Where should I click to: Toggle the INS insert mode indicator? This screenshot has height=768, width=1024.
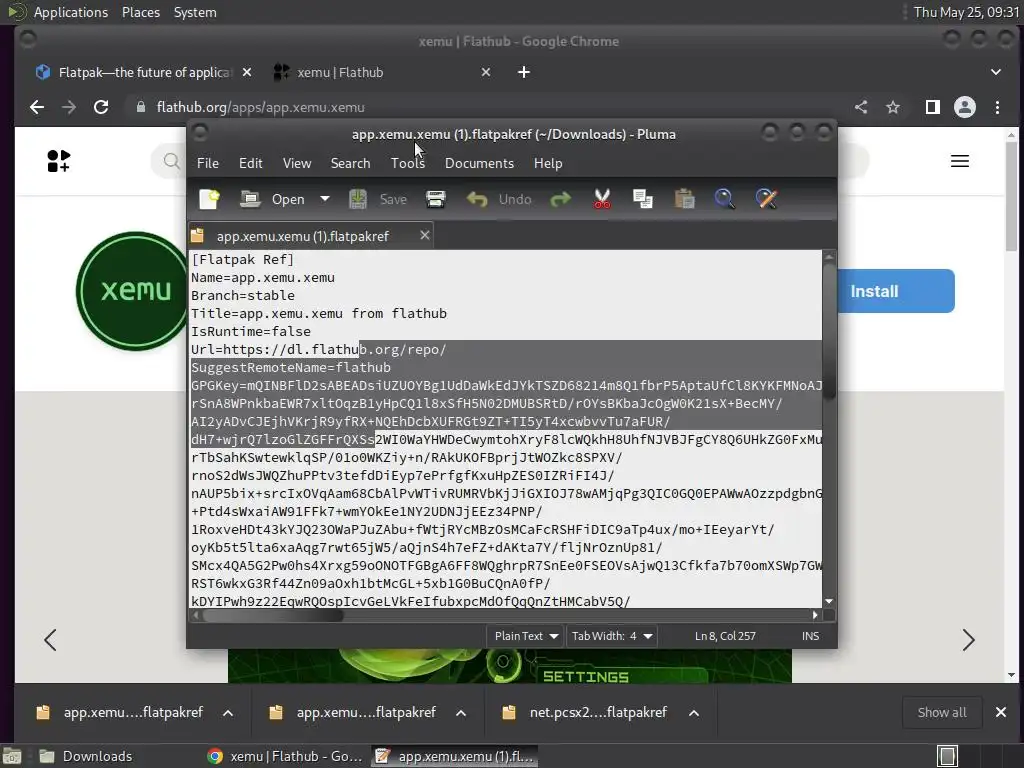point(810,636)
